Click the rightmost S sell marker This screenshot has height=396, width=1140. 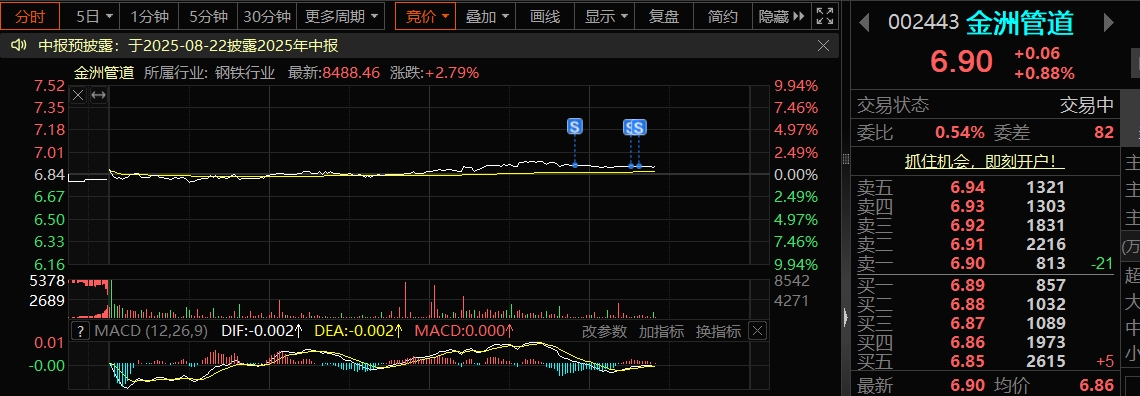tap(639, 128)
